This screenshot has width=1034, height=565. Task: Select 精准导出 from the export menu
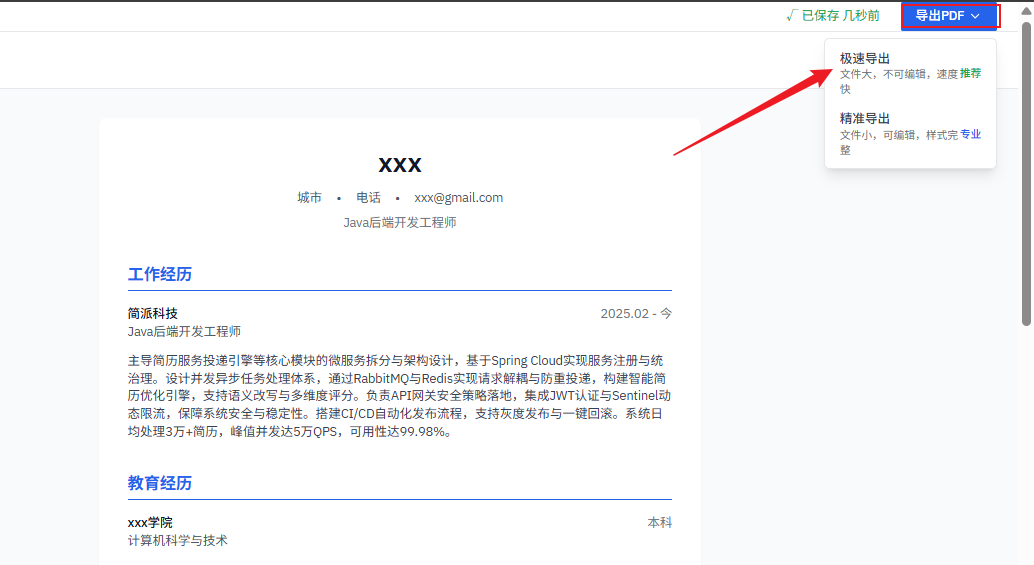[865, 118]
